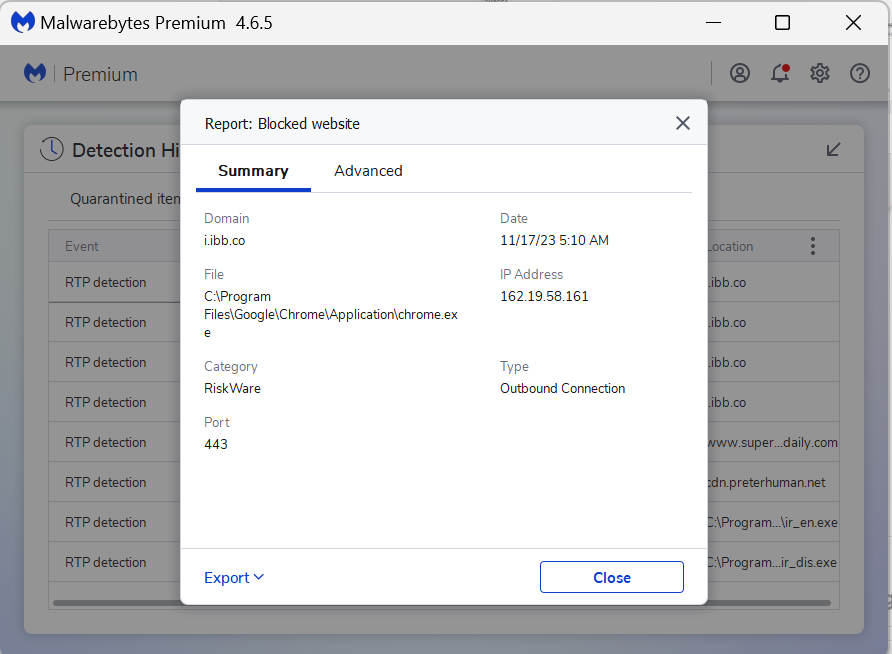Expand the Export dropdown
Viewport: 892px width, 654px height.
tap(234, 577)
